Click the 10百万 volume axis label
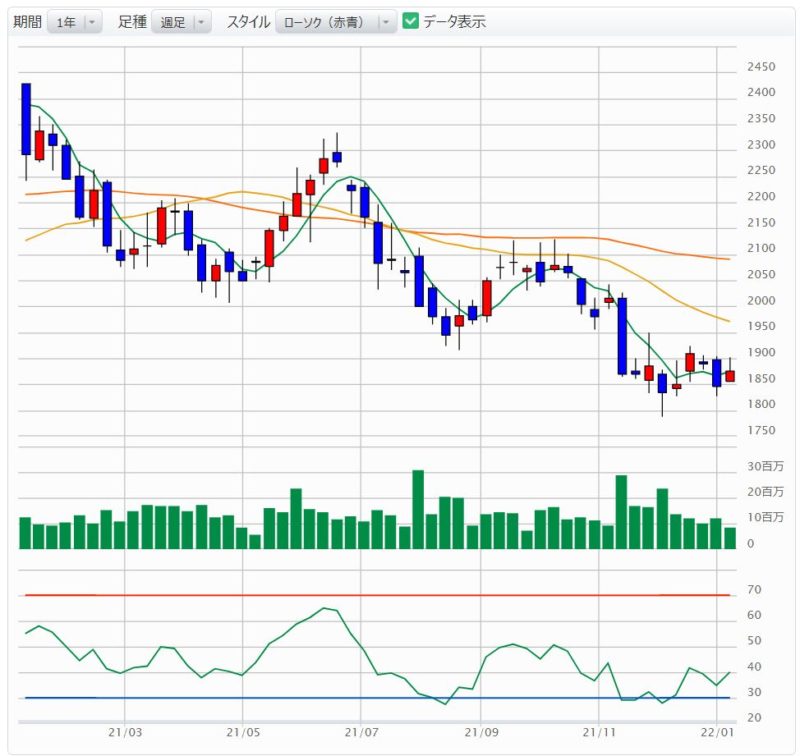The image size is (800, 756). pos(765,517)
